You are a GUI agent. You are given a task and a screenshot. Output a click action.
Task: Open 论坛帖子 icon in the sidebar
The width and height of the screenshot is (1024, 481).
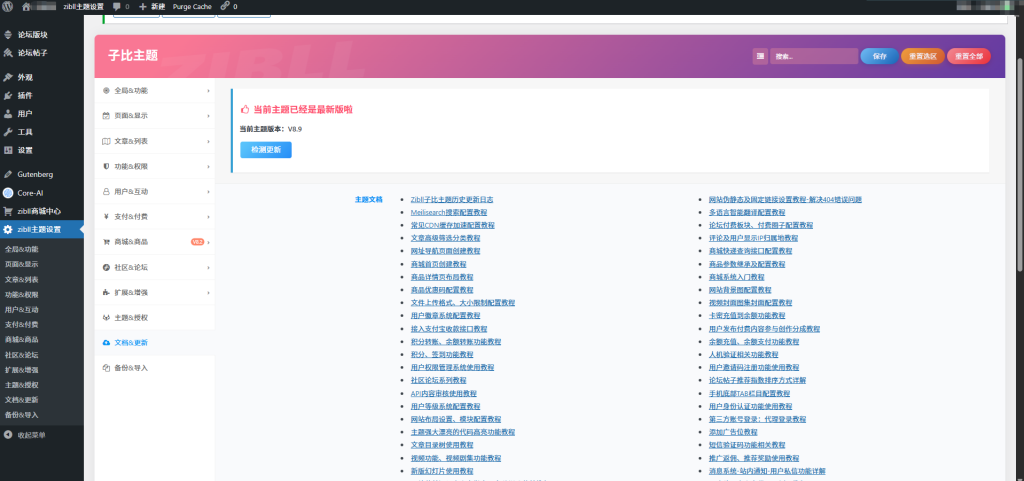click(8, 53)
